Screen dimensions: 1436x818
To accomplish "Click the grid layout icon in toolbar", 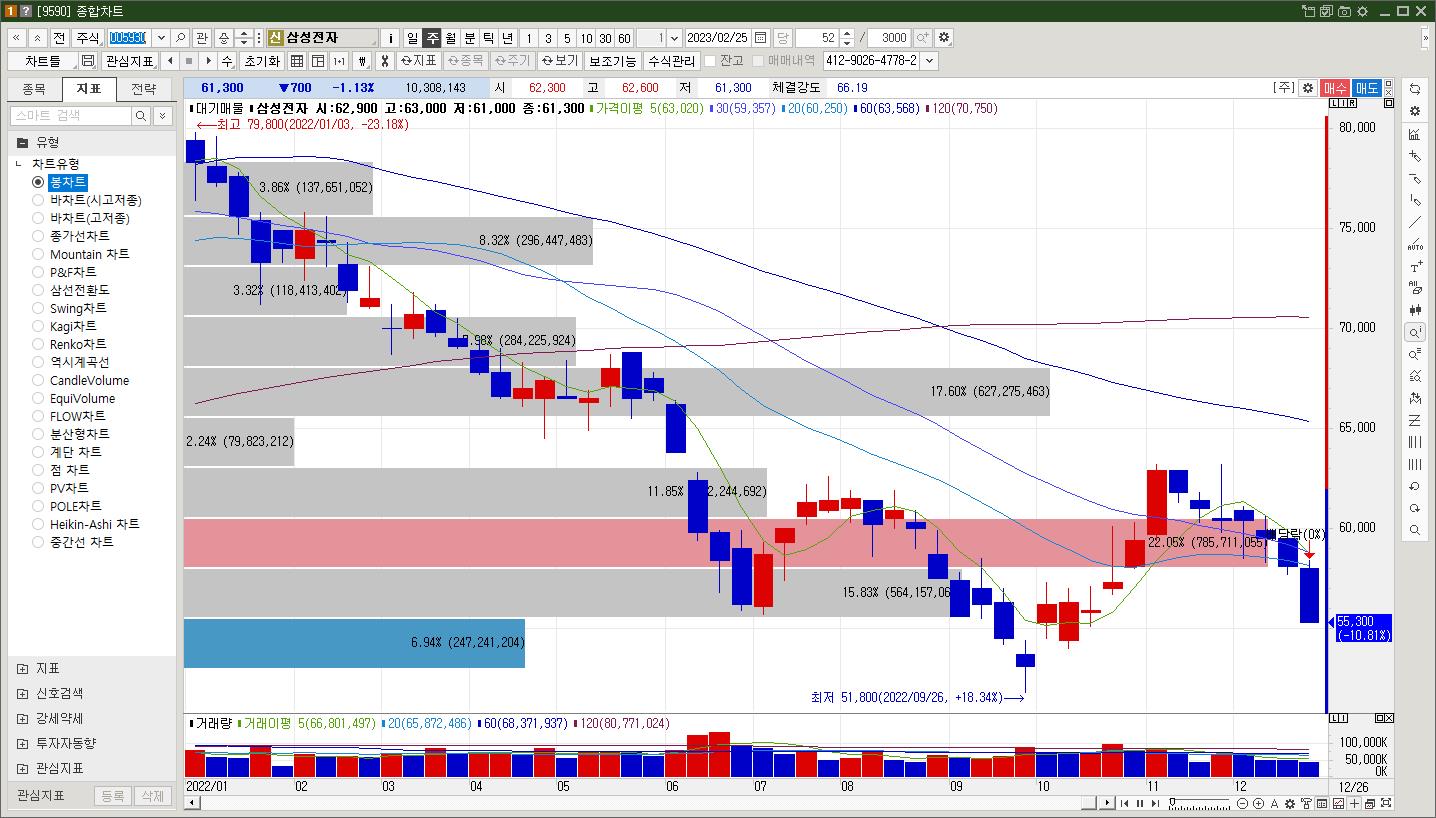I will click(x=297, y=61).
